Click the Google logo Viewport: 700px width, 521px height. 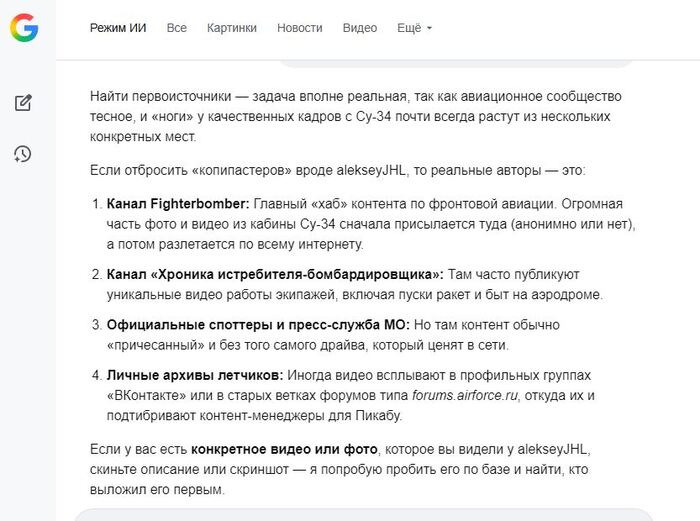click(24, 28)
